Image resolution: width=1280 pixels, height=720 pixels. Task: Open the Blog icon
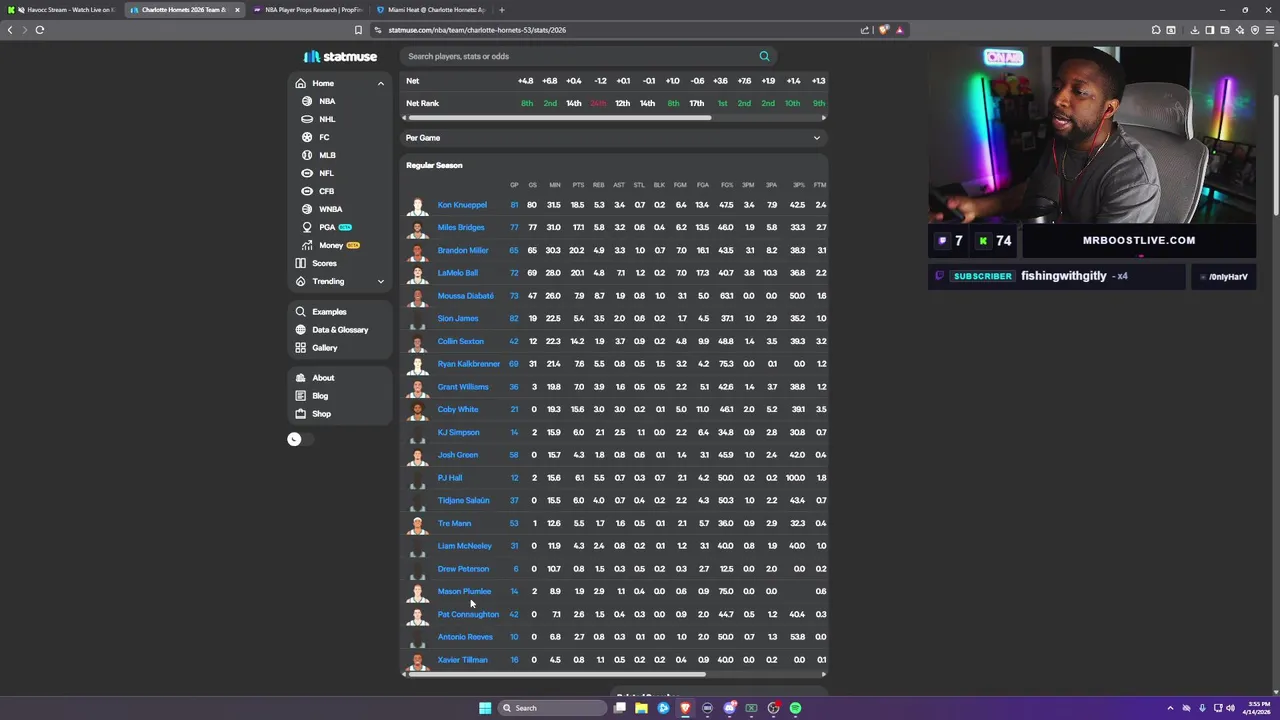pos(300,396)
